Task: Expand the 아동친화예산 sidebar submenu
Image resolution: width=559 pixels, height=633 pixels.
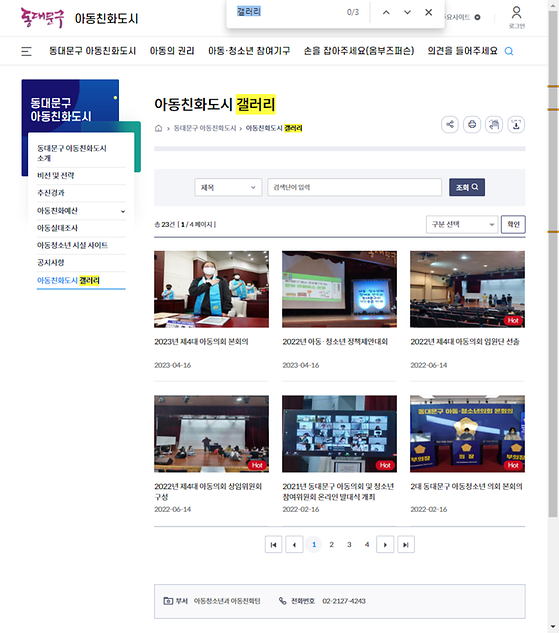Action: click(123, 211)
